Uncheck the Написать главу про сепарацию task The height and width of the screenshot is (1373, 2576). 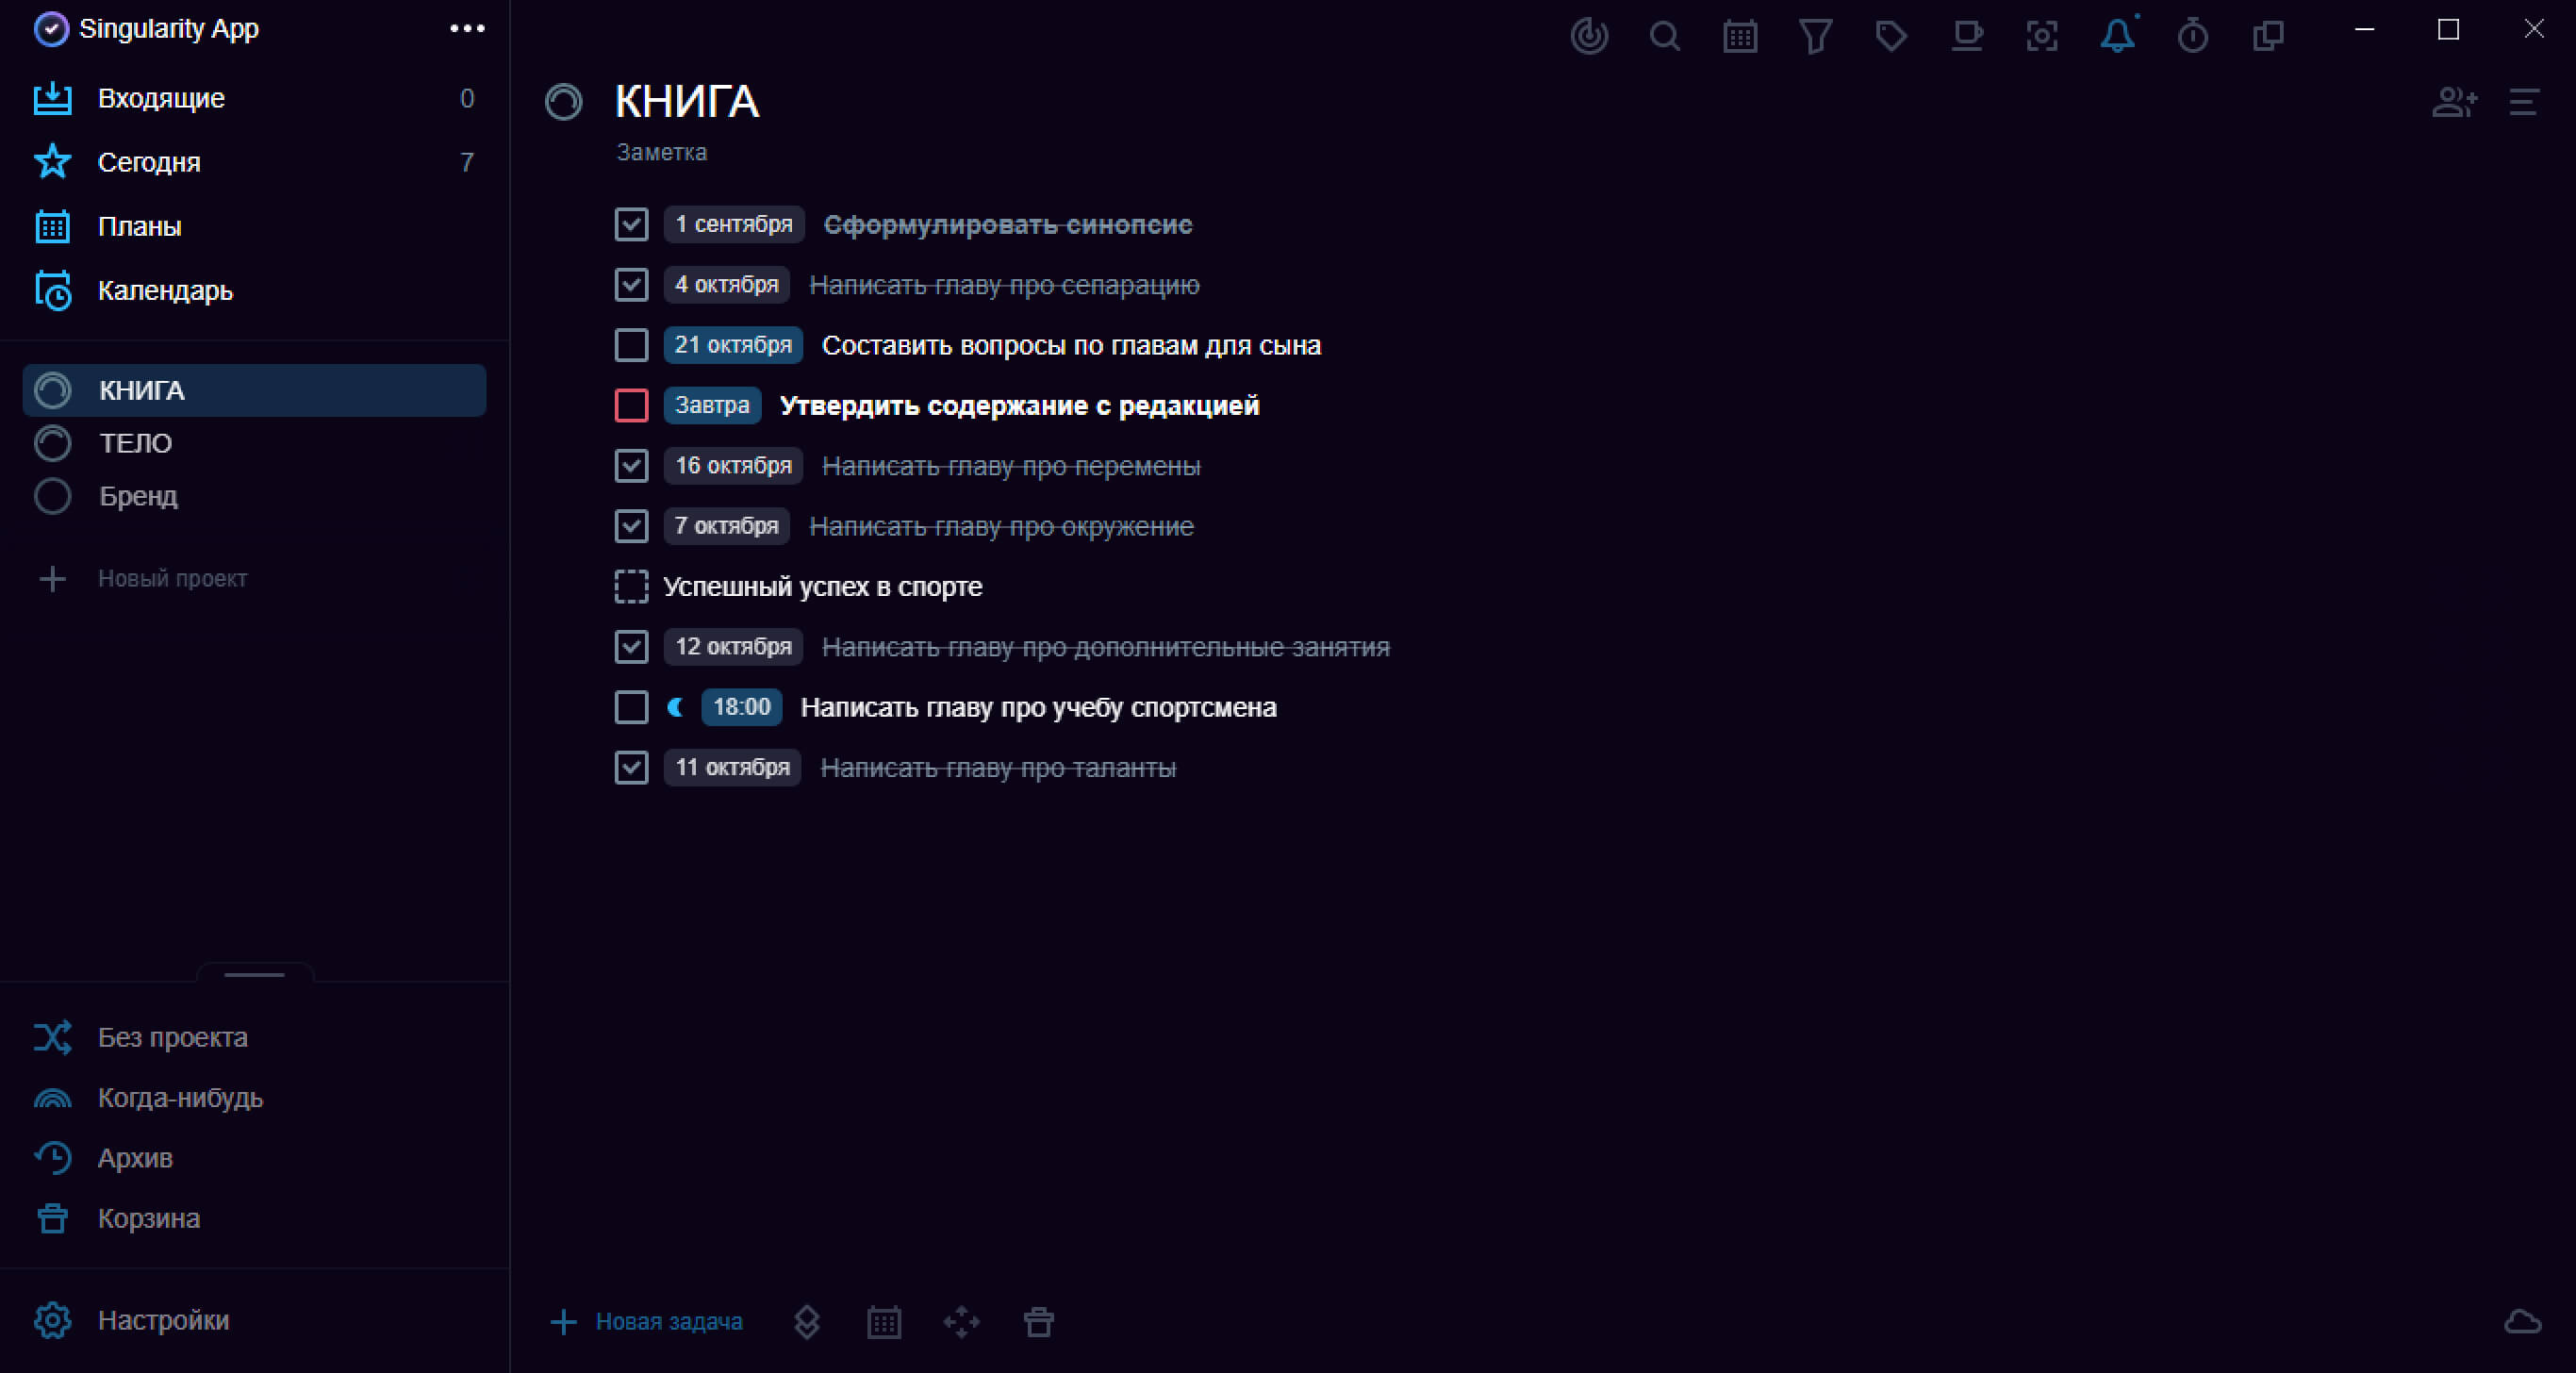tap(631, 285)
